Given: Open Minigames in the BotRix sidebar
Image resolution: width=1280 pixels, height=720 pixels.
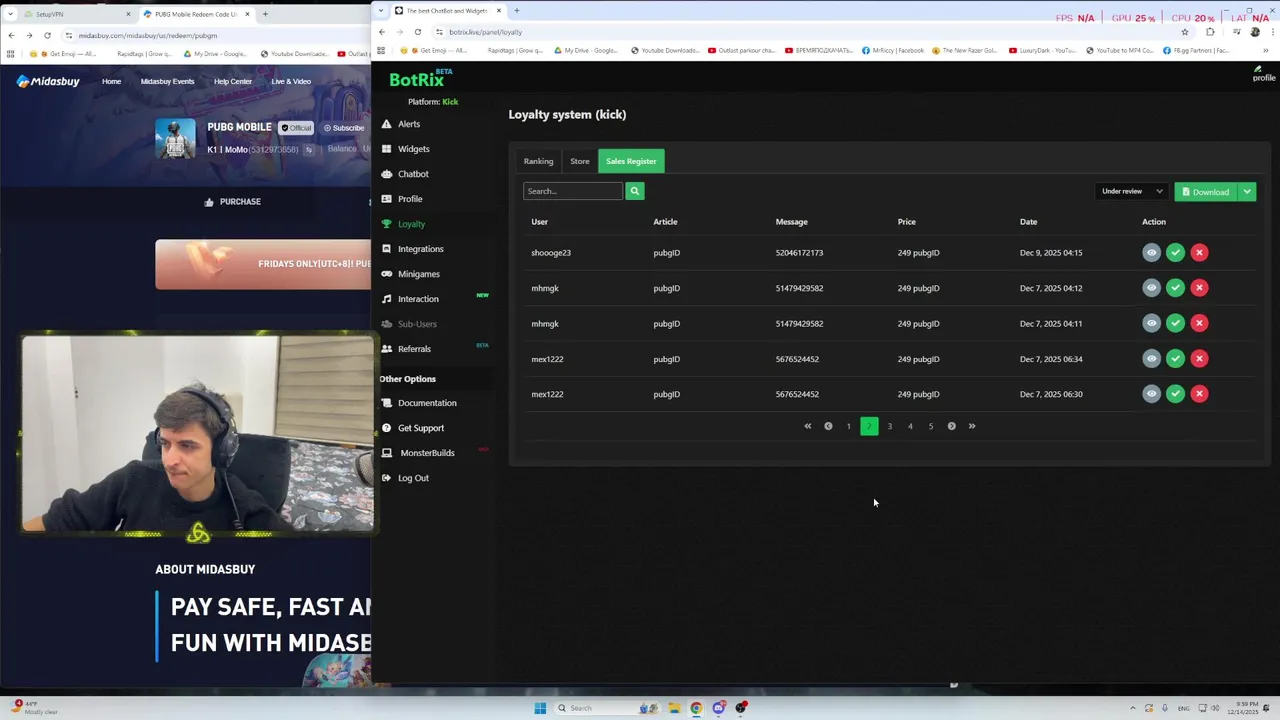Looking at the screenshot, I should tap(418, 274).
